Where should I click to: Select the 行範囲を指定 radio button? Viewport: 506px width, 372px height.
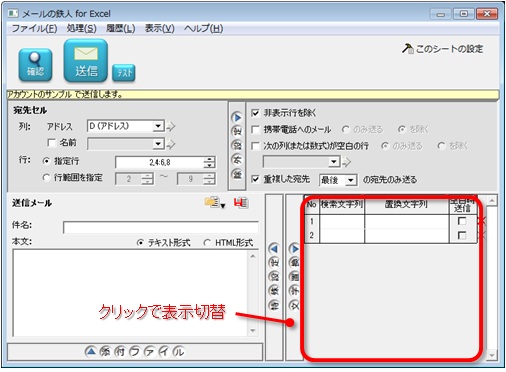[46, 178]
